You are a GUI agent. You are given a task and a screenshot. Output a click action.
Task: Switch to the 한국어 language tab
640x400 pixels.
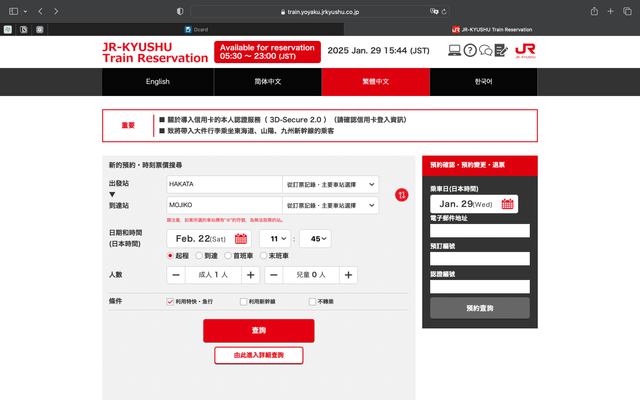483,82
